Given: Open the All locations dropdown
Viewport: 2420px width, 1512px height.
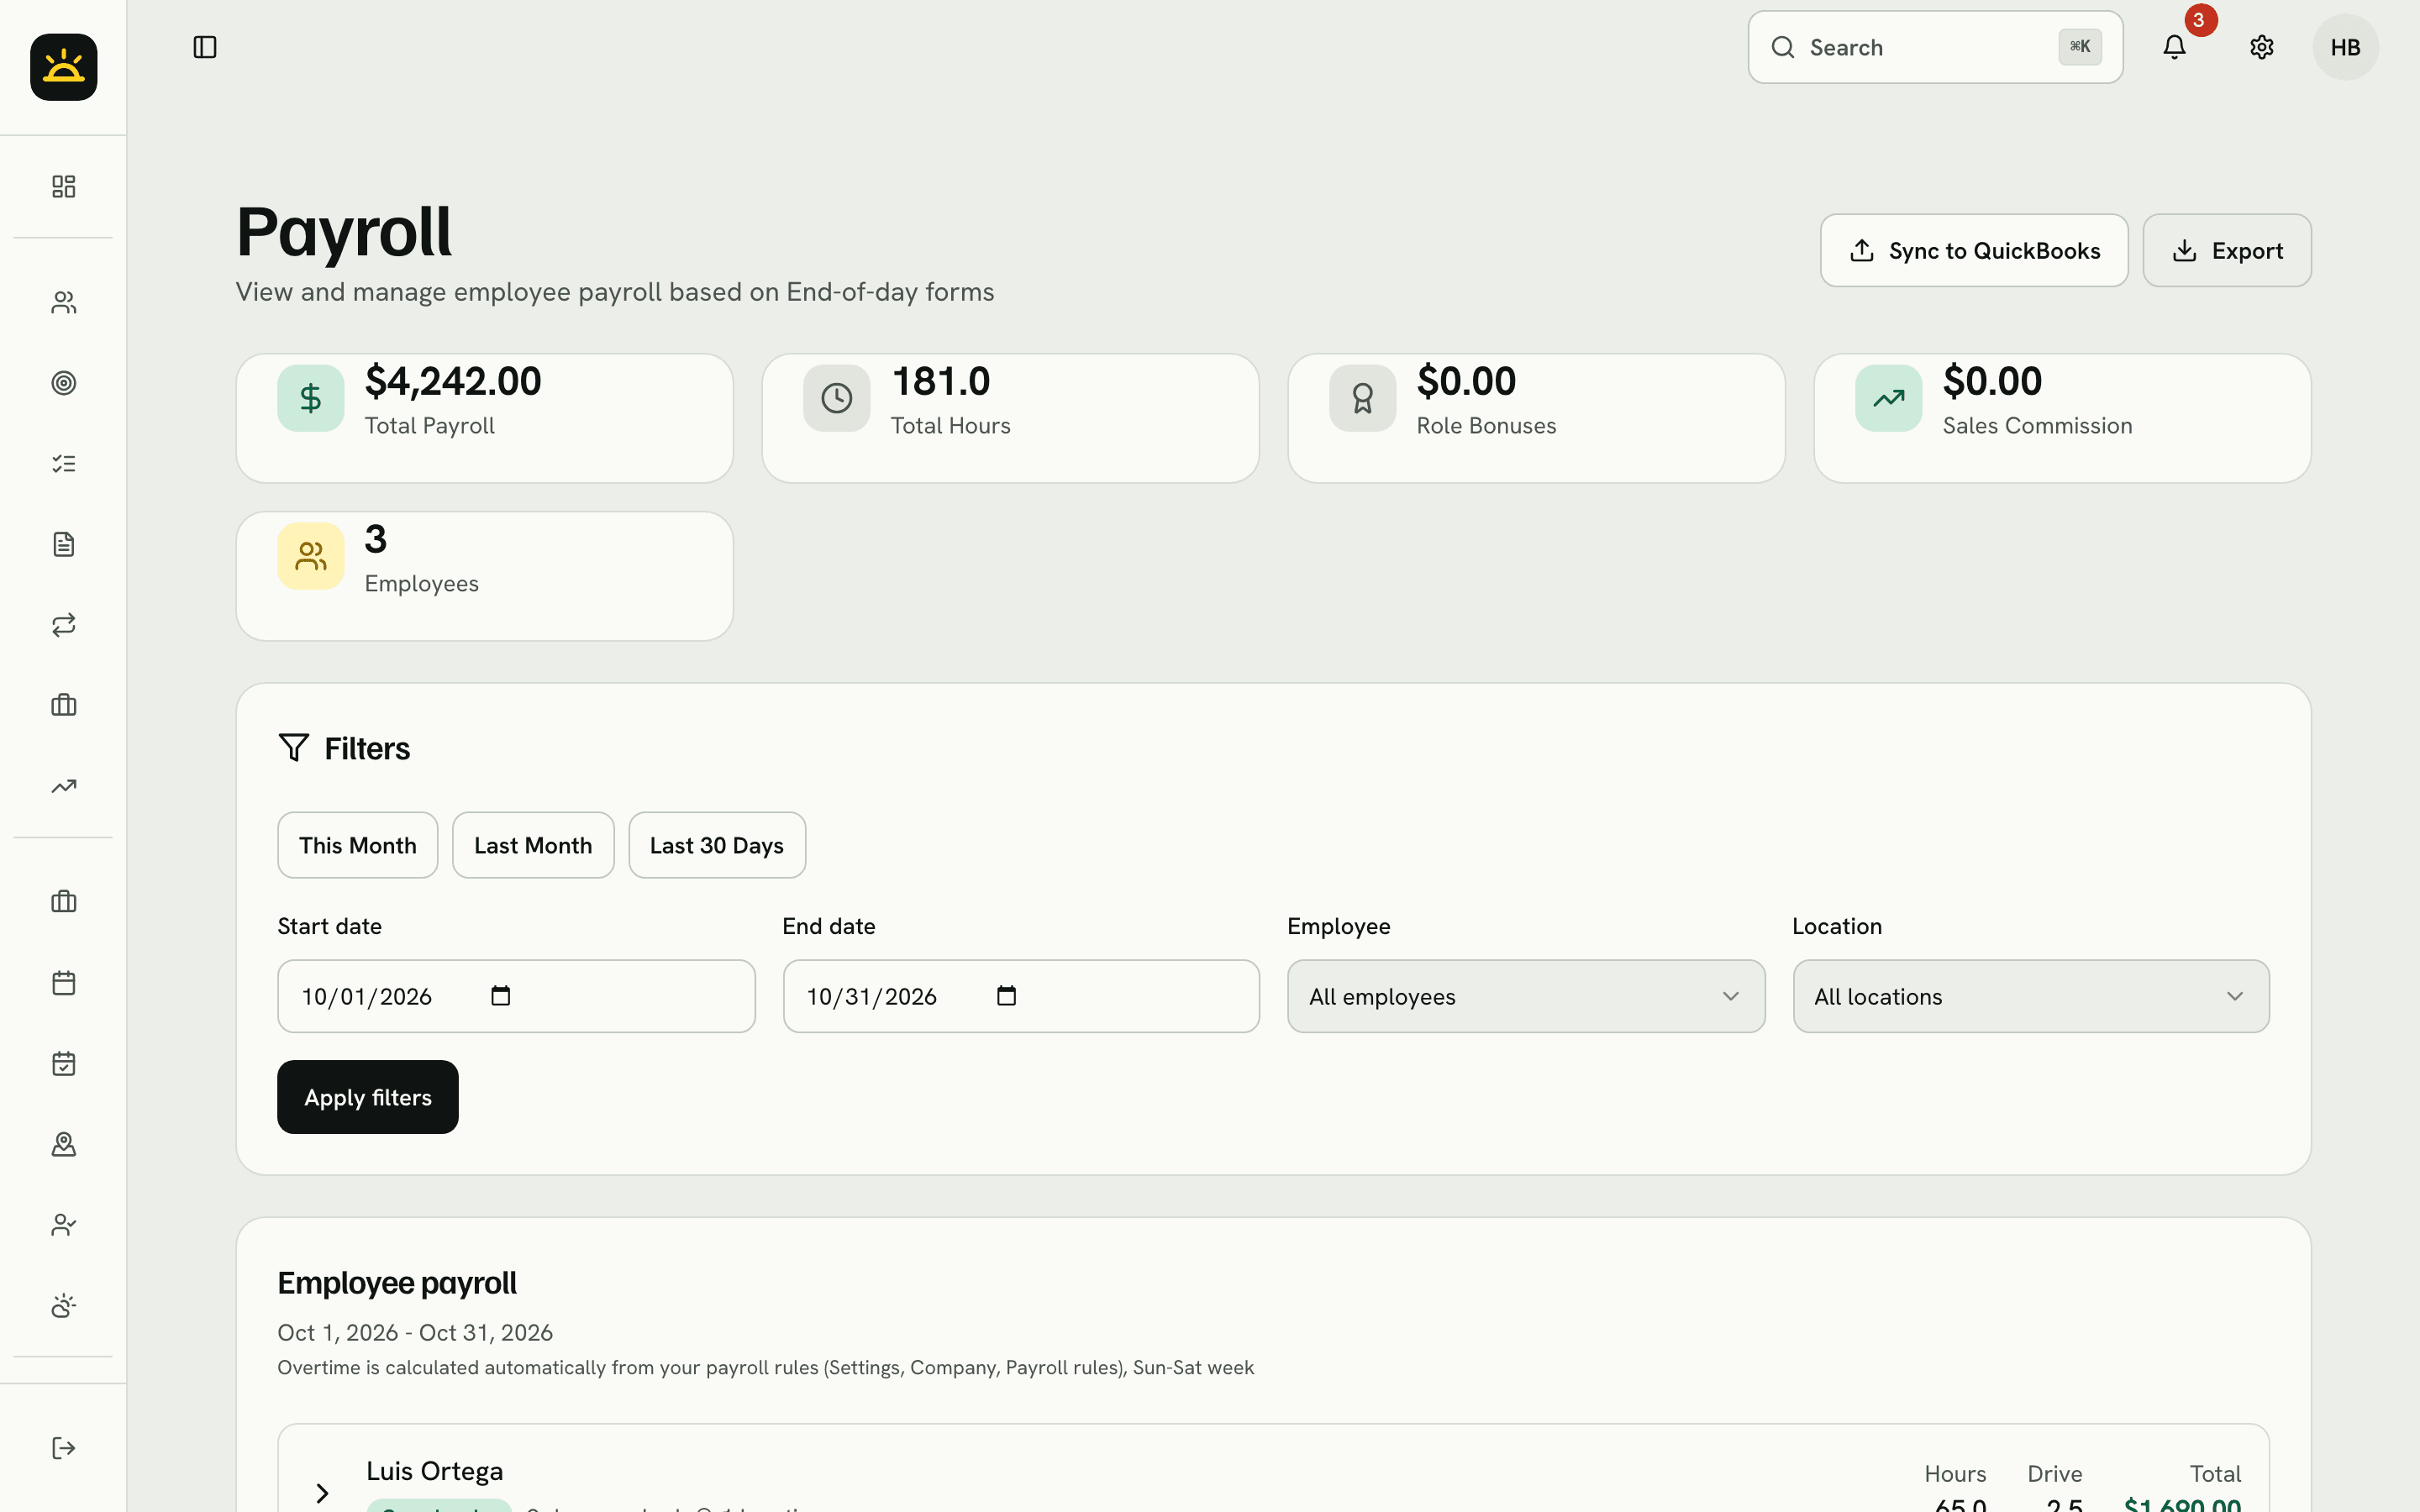Looking at the screenshot, I should (2031, 996).
